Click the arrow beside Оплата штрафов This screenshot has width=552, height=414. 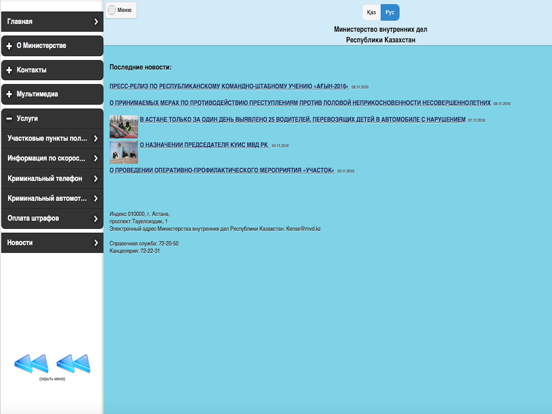click(x=96, y=219)
